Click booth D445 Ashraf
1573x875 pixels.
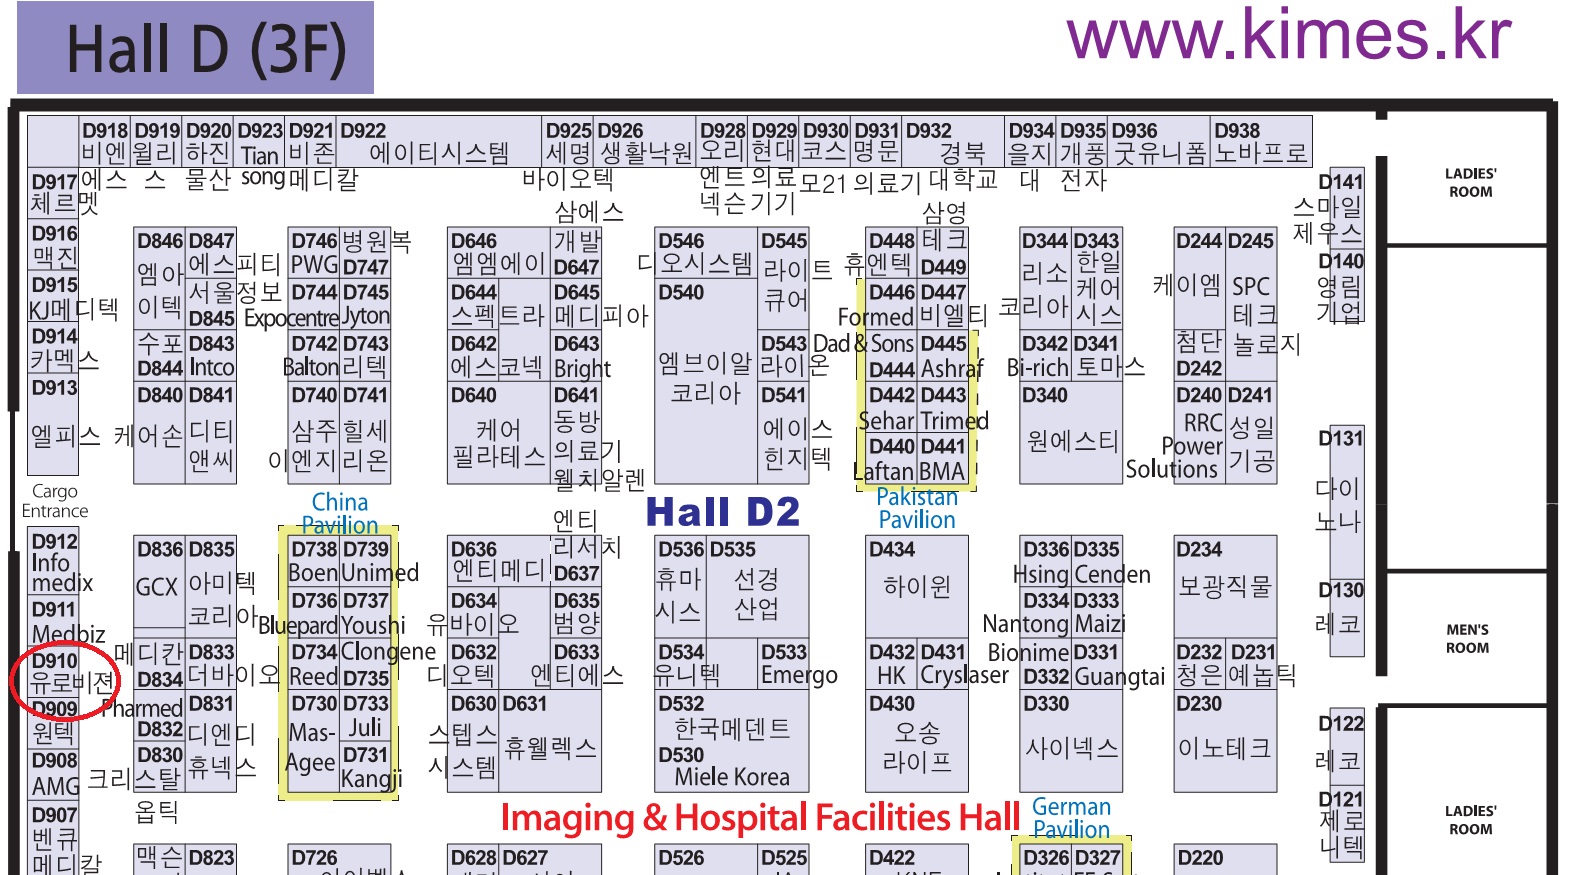click(945, 356)
